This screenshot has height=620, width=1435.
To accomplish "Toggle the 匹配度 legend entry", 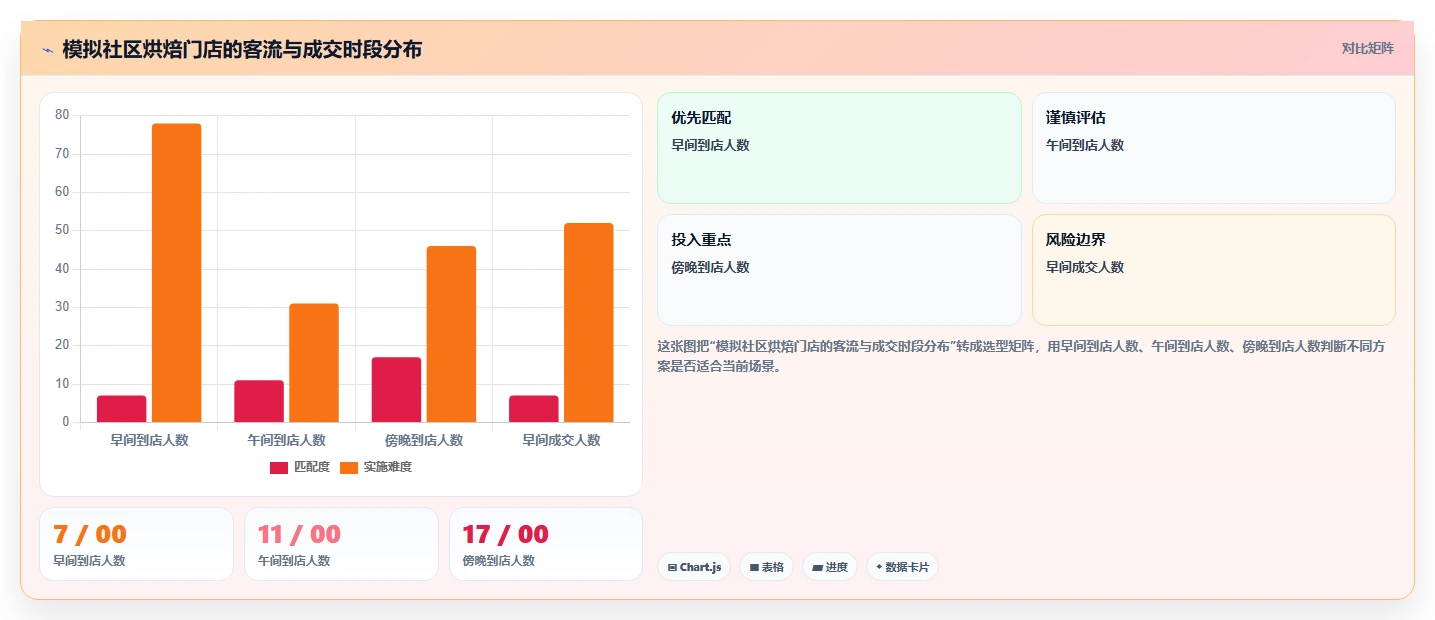I will 300,467.
